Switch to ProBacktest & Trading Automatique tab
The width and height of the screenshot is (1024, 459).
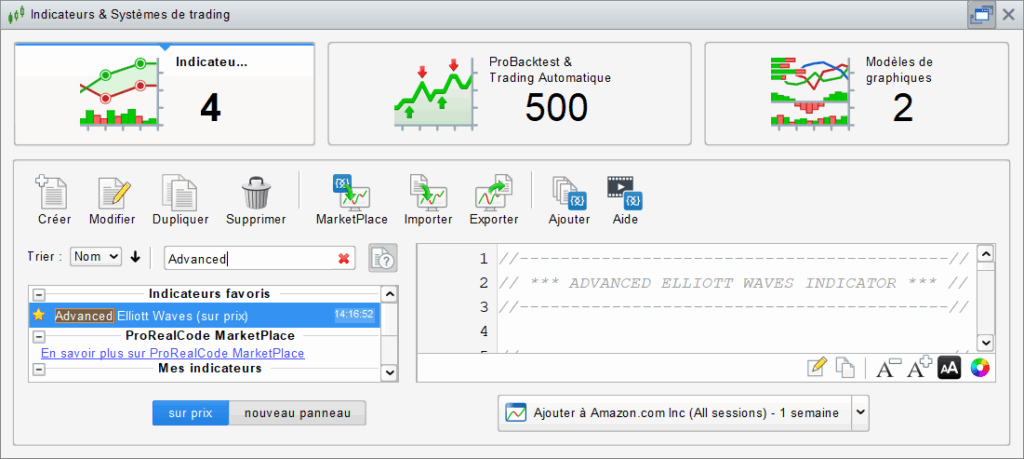(x=509, y=93)
